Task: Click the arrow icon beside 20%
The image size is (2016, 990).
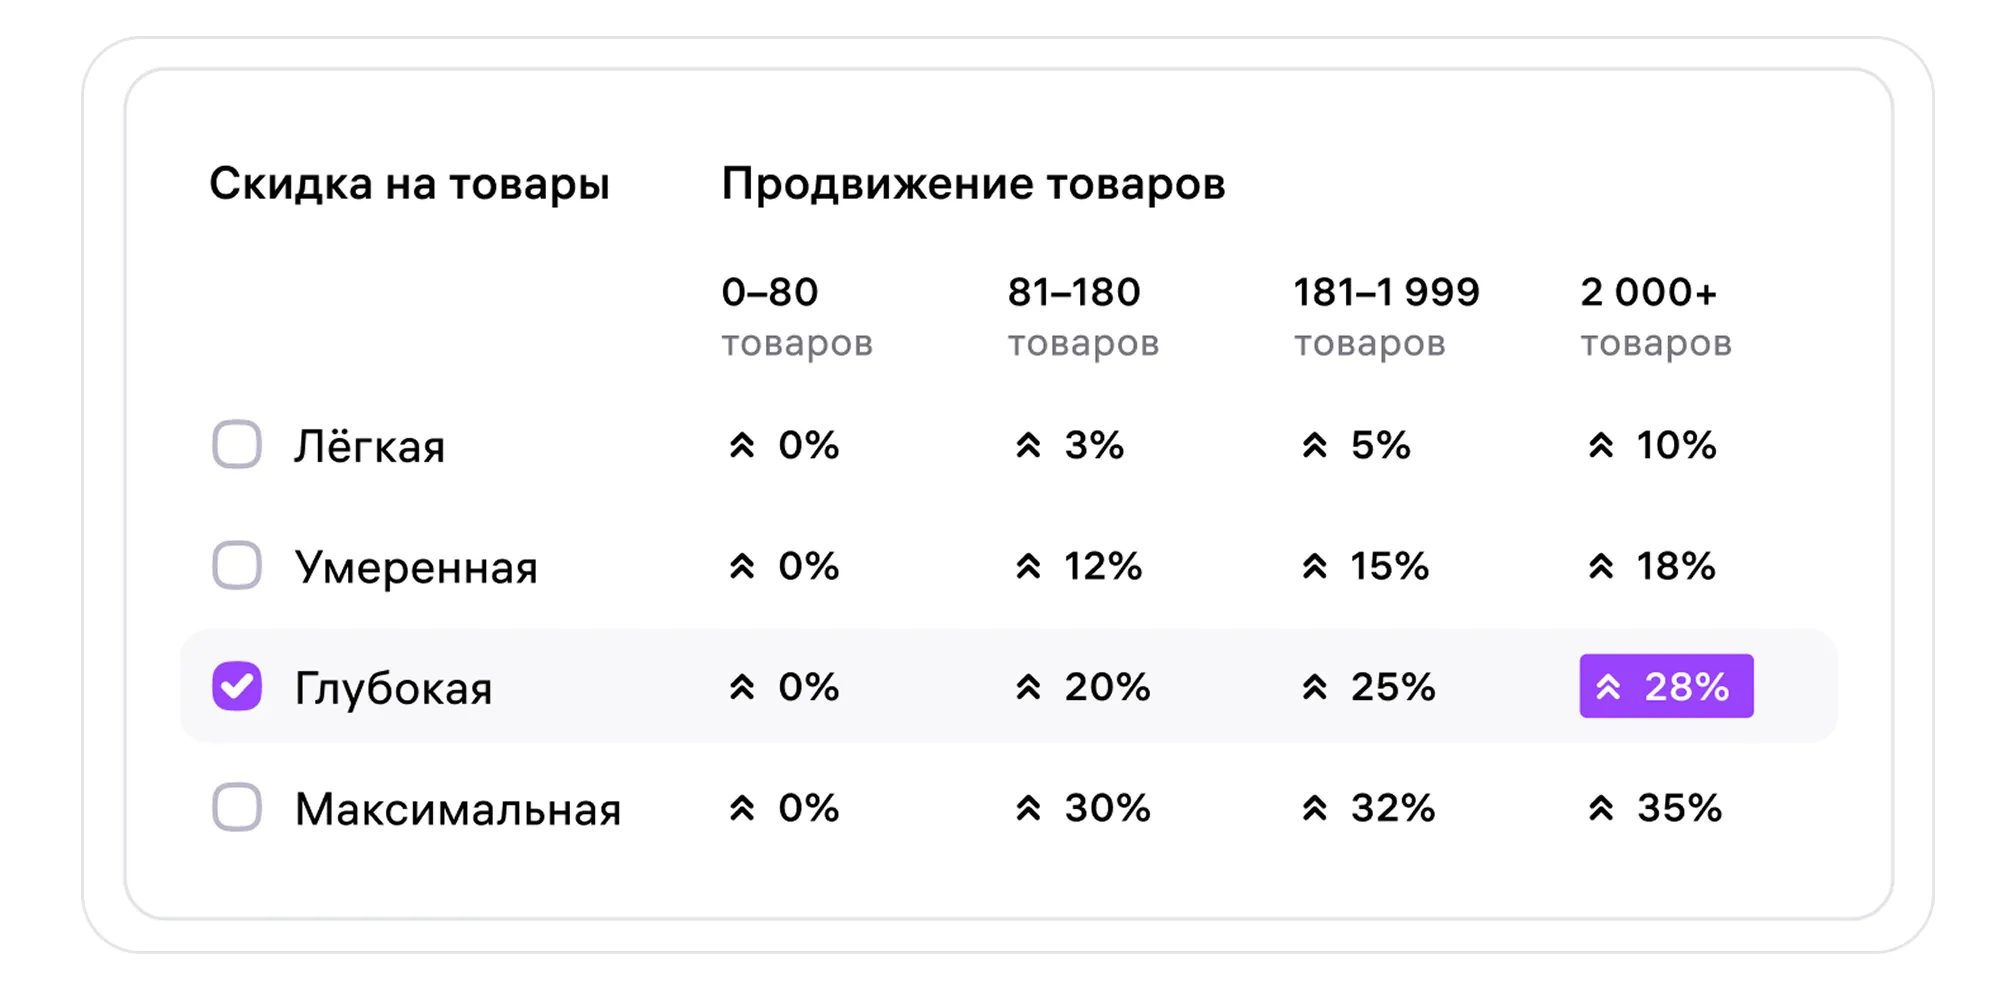Action: (x=1028, y=687)
